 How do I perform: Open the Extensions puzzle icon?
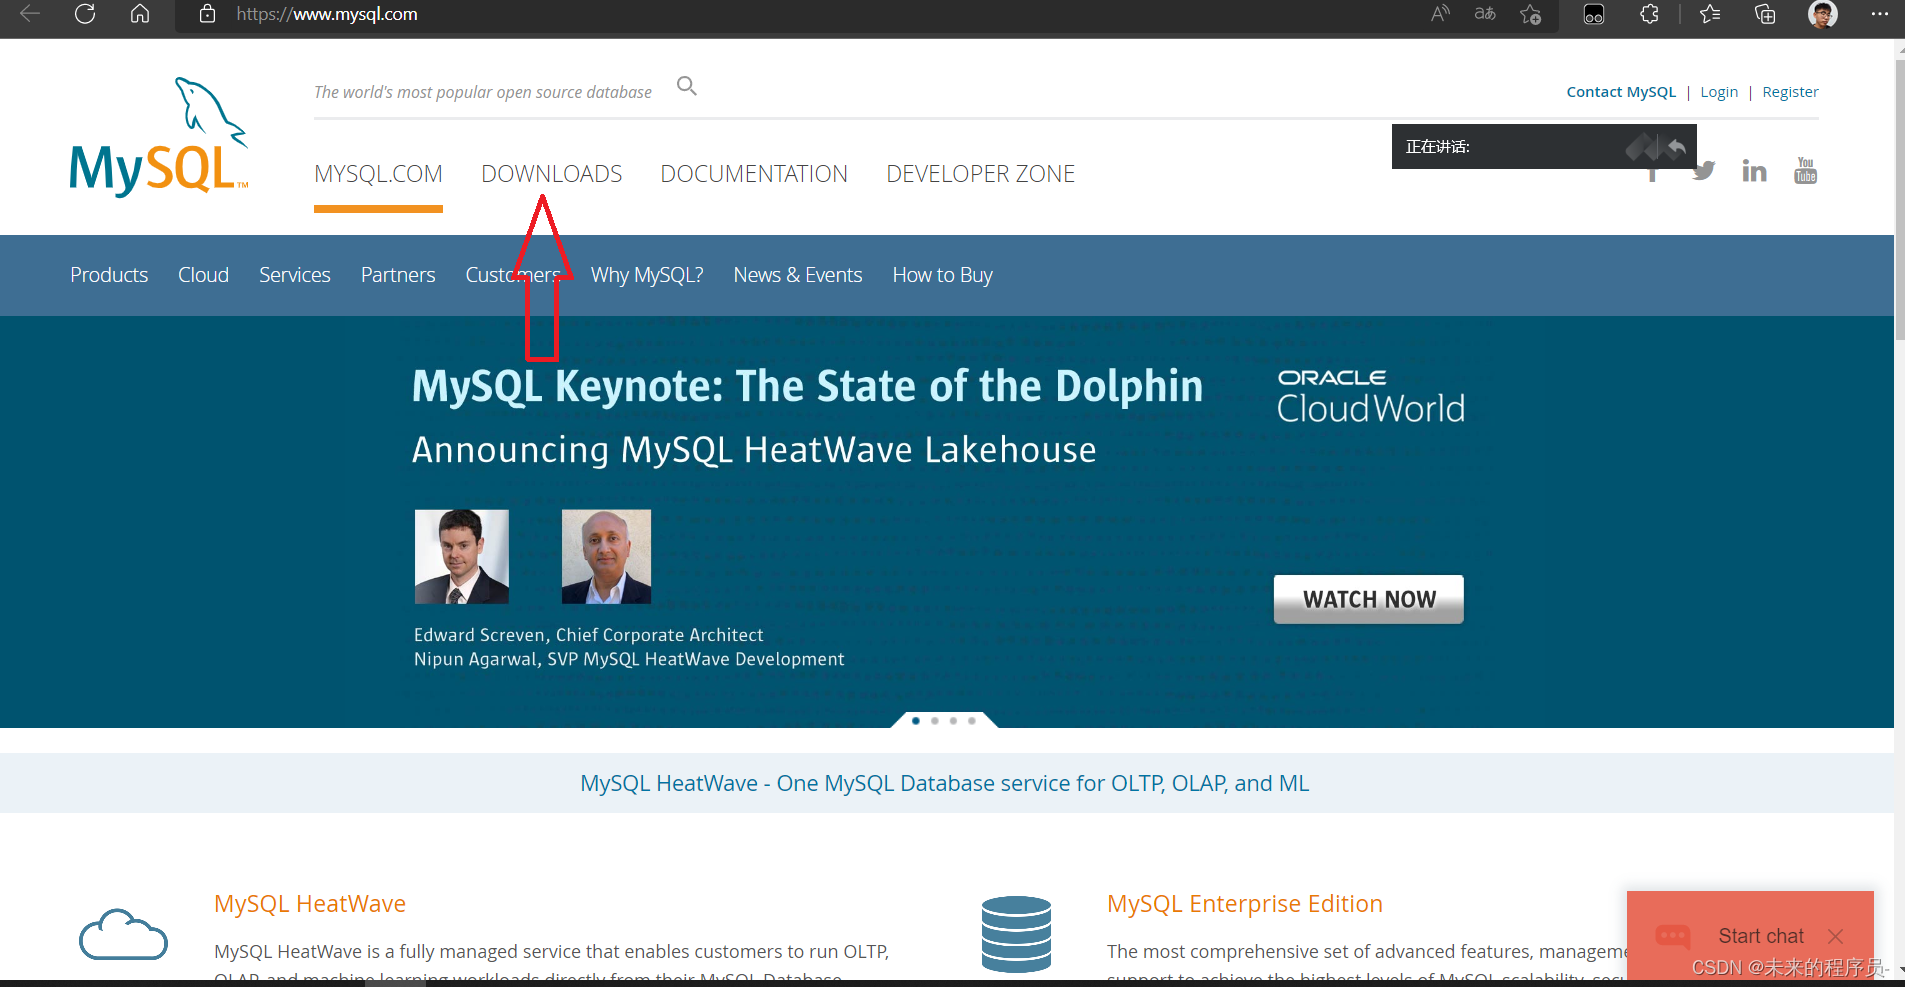tap(1650, 14)
